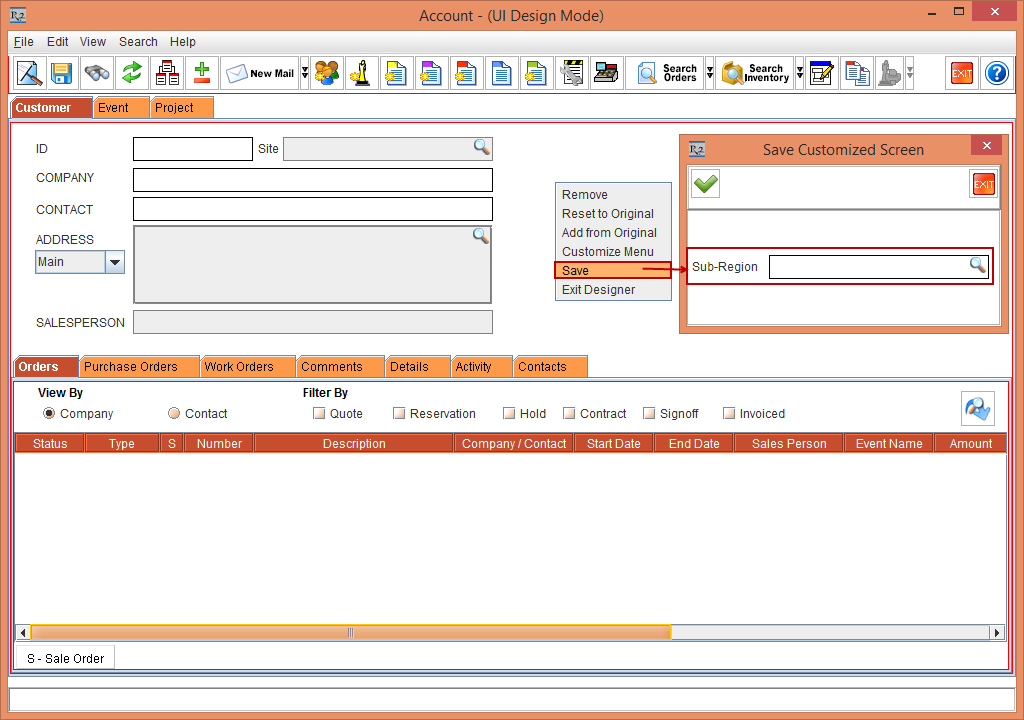Choose Exit Designer from context menu
1024x720 pixels.
coord(598,290)
